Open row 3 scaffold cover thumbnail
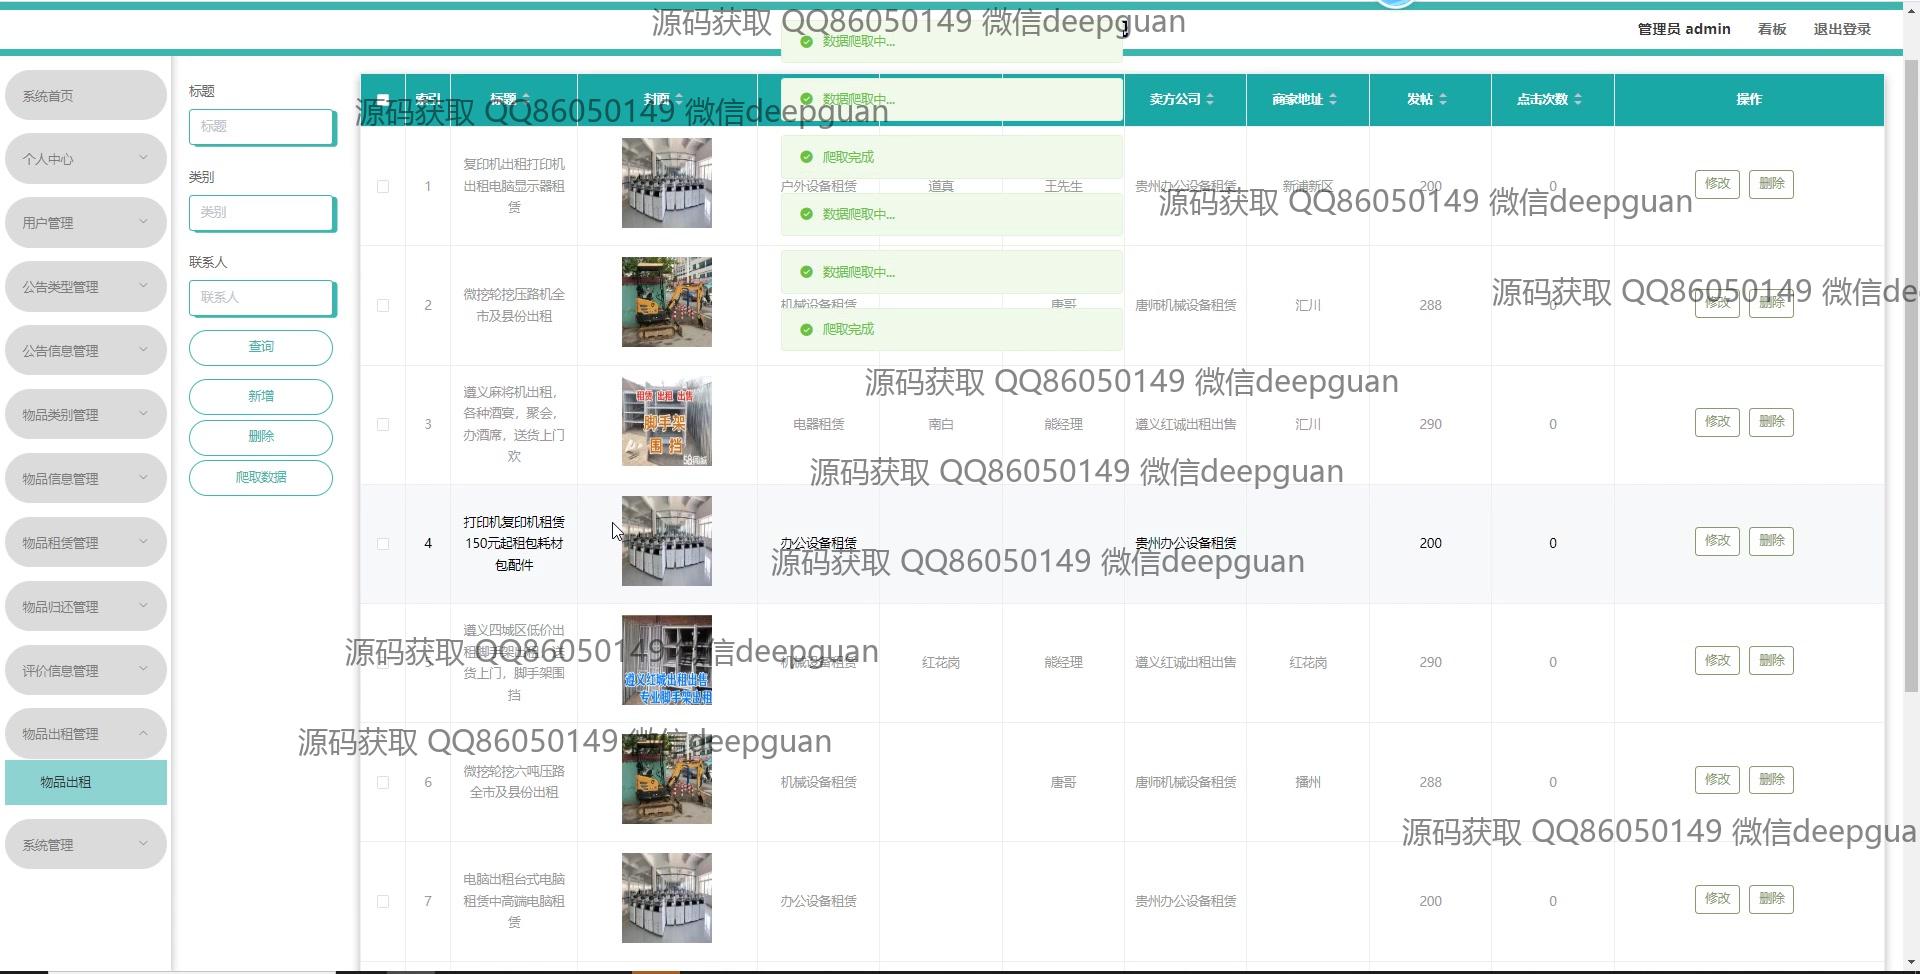 [667, 421]
